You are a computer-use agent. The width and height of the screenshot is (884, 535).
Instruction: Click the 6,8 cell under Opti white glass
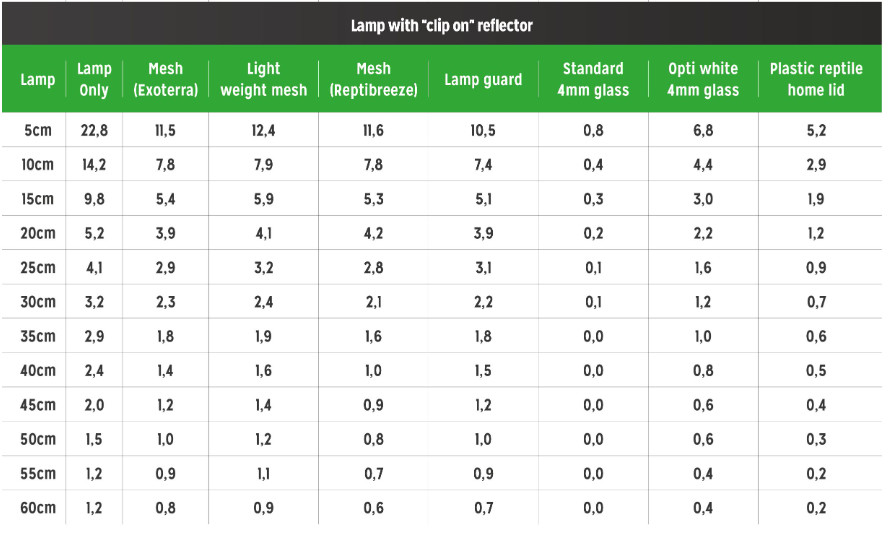(703, 130)
